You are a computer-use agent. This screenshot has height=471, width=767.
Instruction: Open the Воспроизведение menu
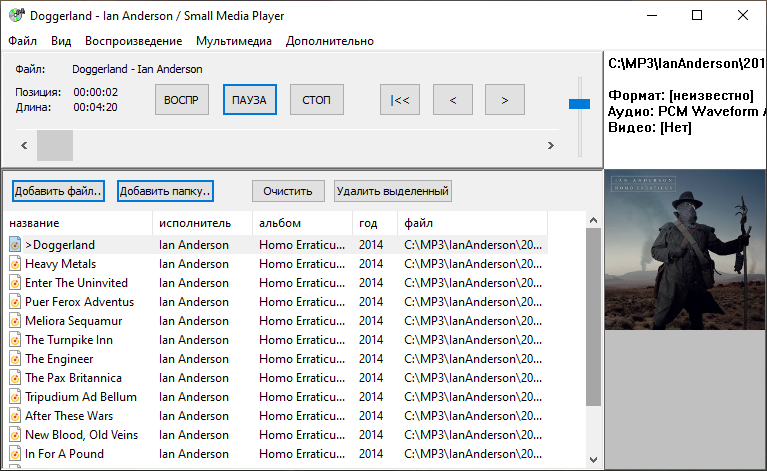pos(134,41)
